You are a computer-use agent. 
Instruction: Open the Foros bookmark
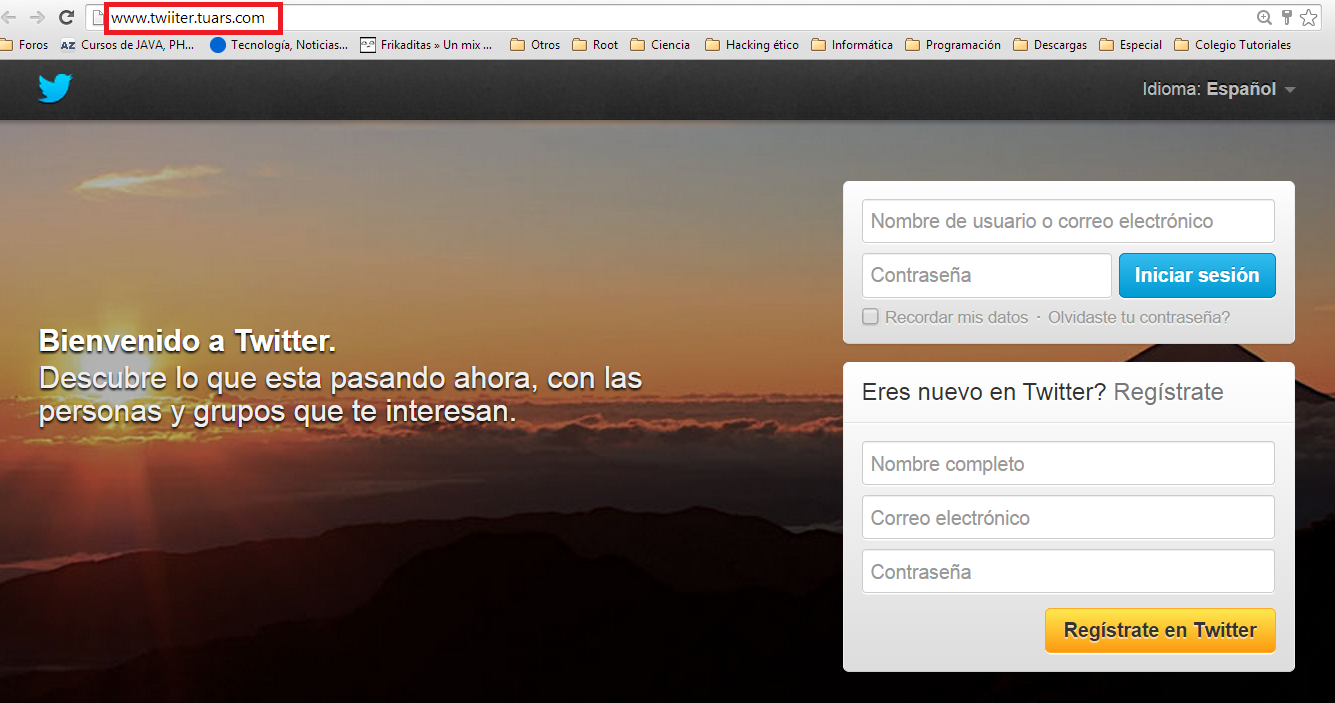tap(25, 45)
